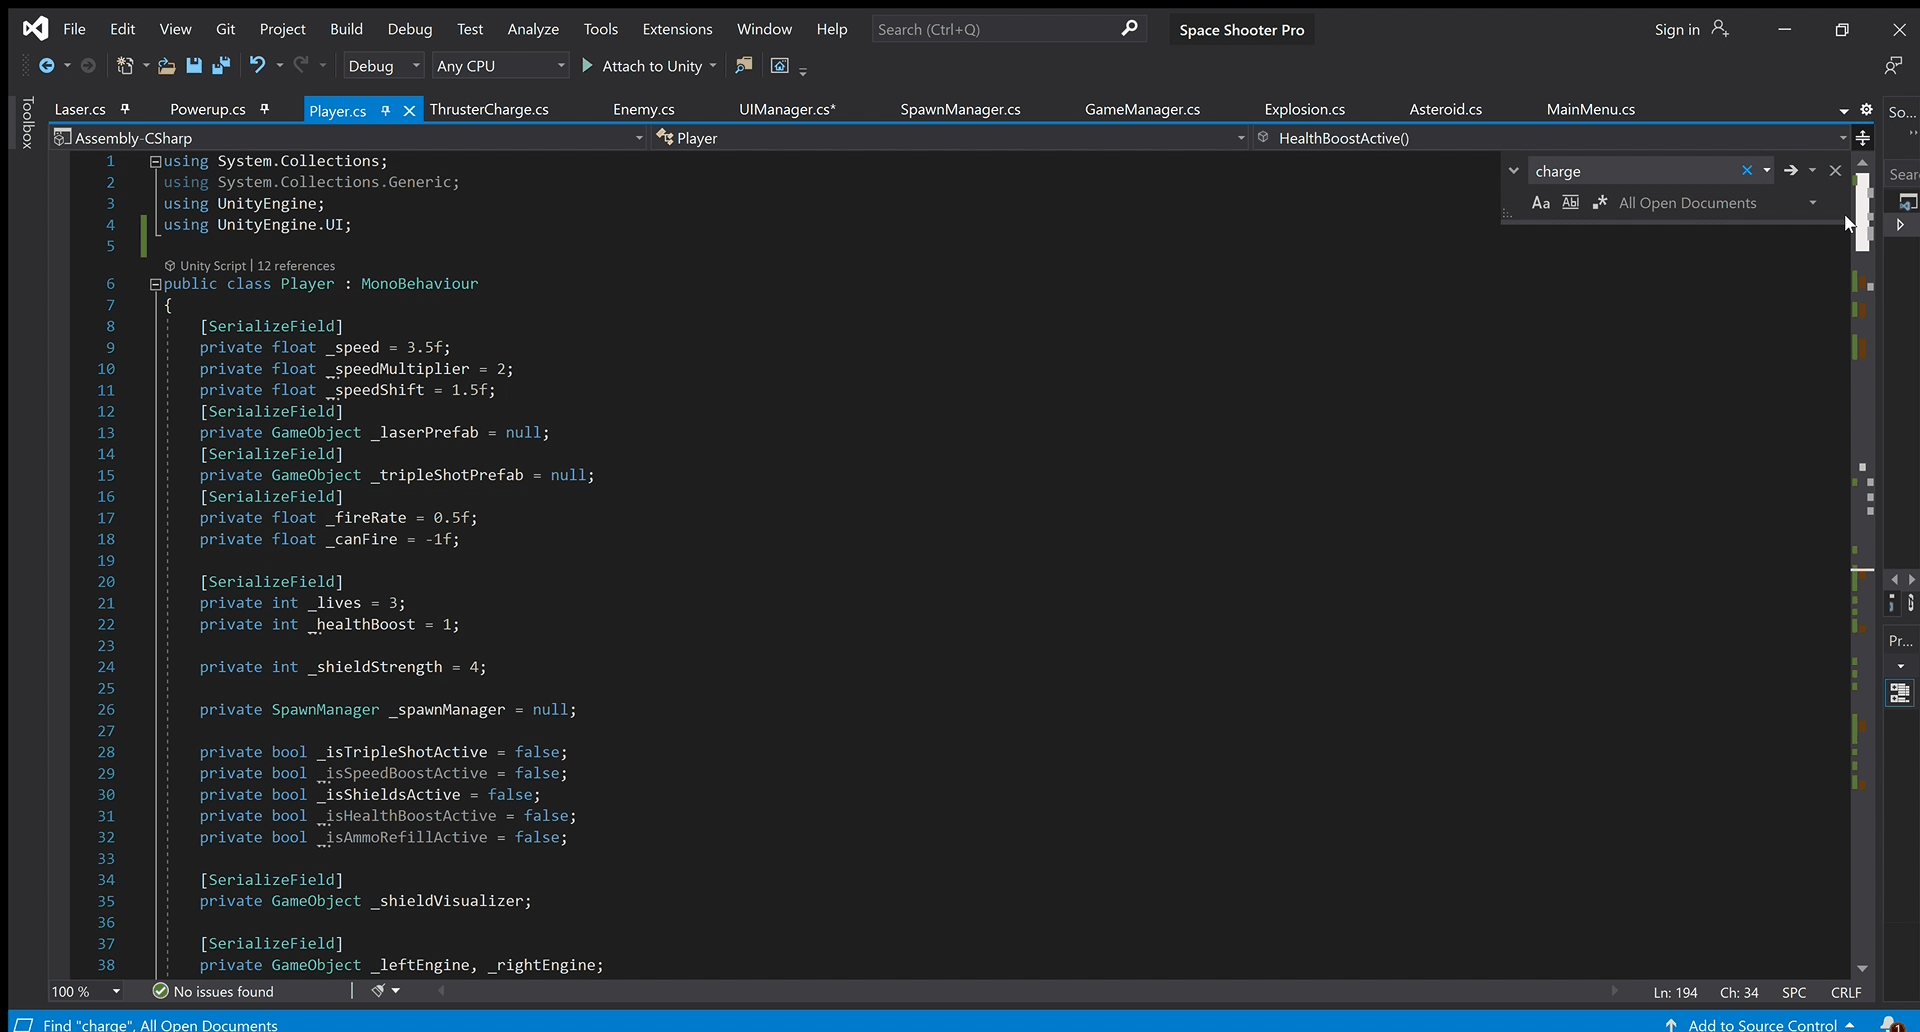1920x1032 pixels.
Task: Clear the 'charge' search text
Action: pos(1747,171)
